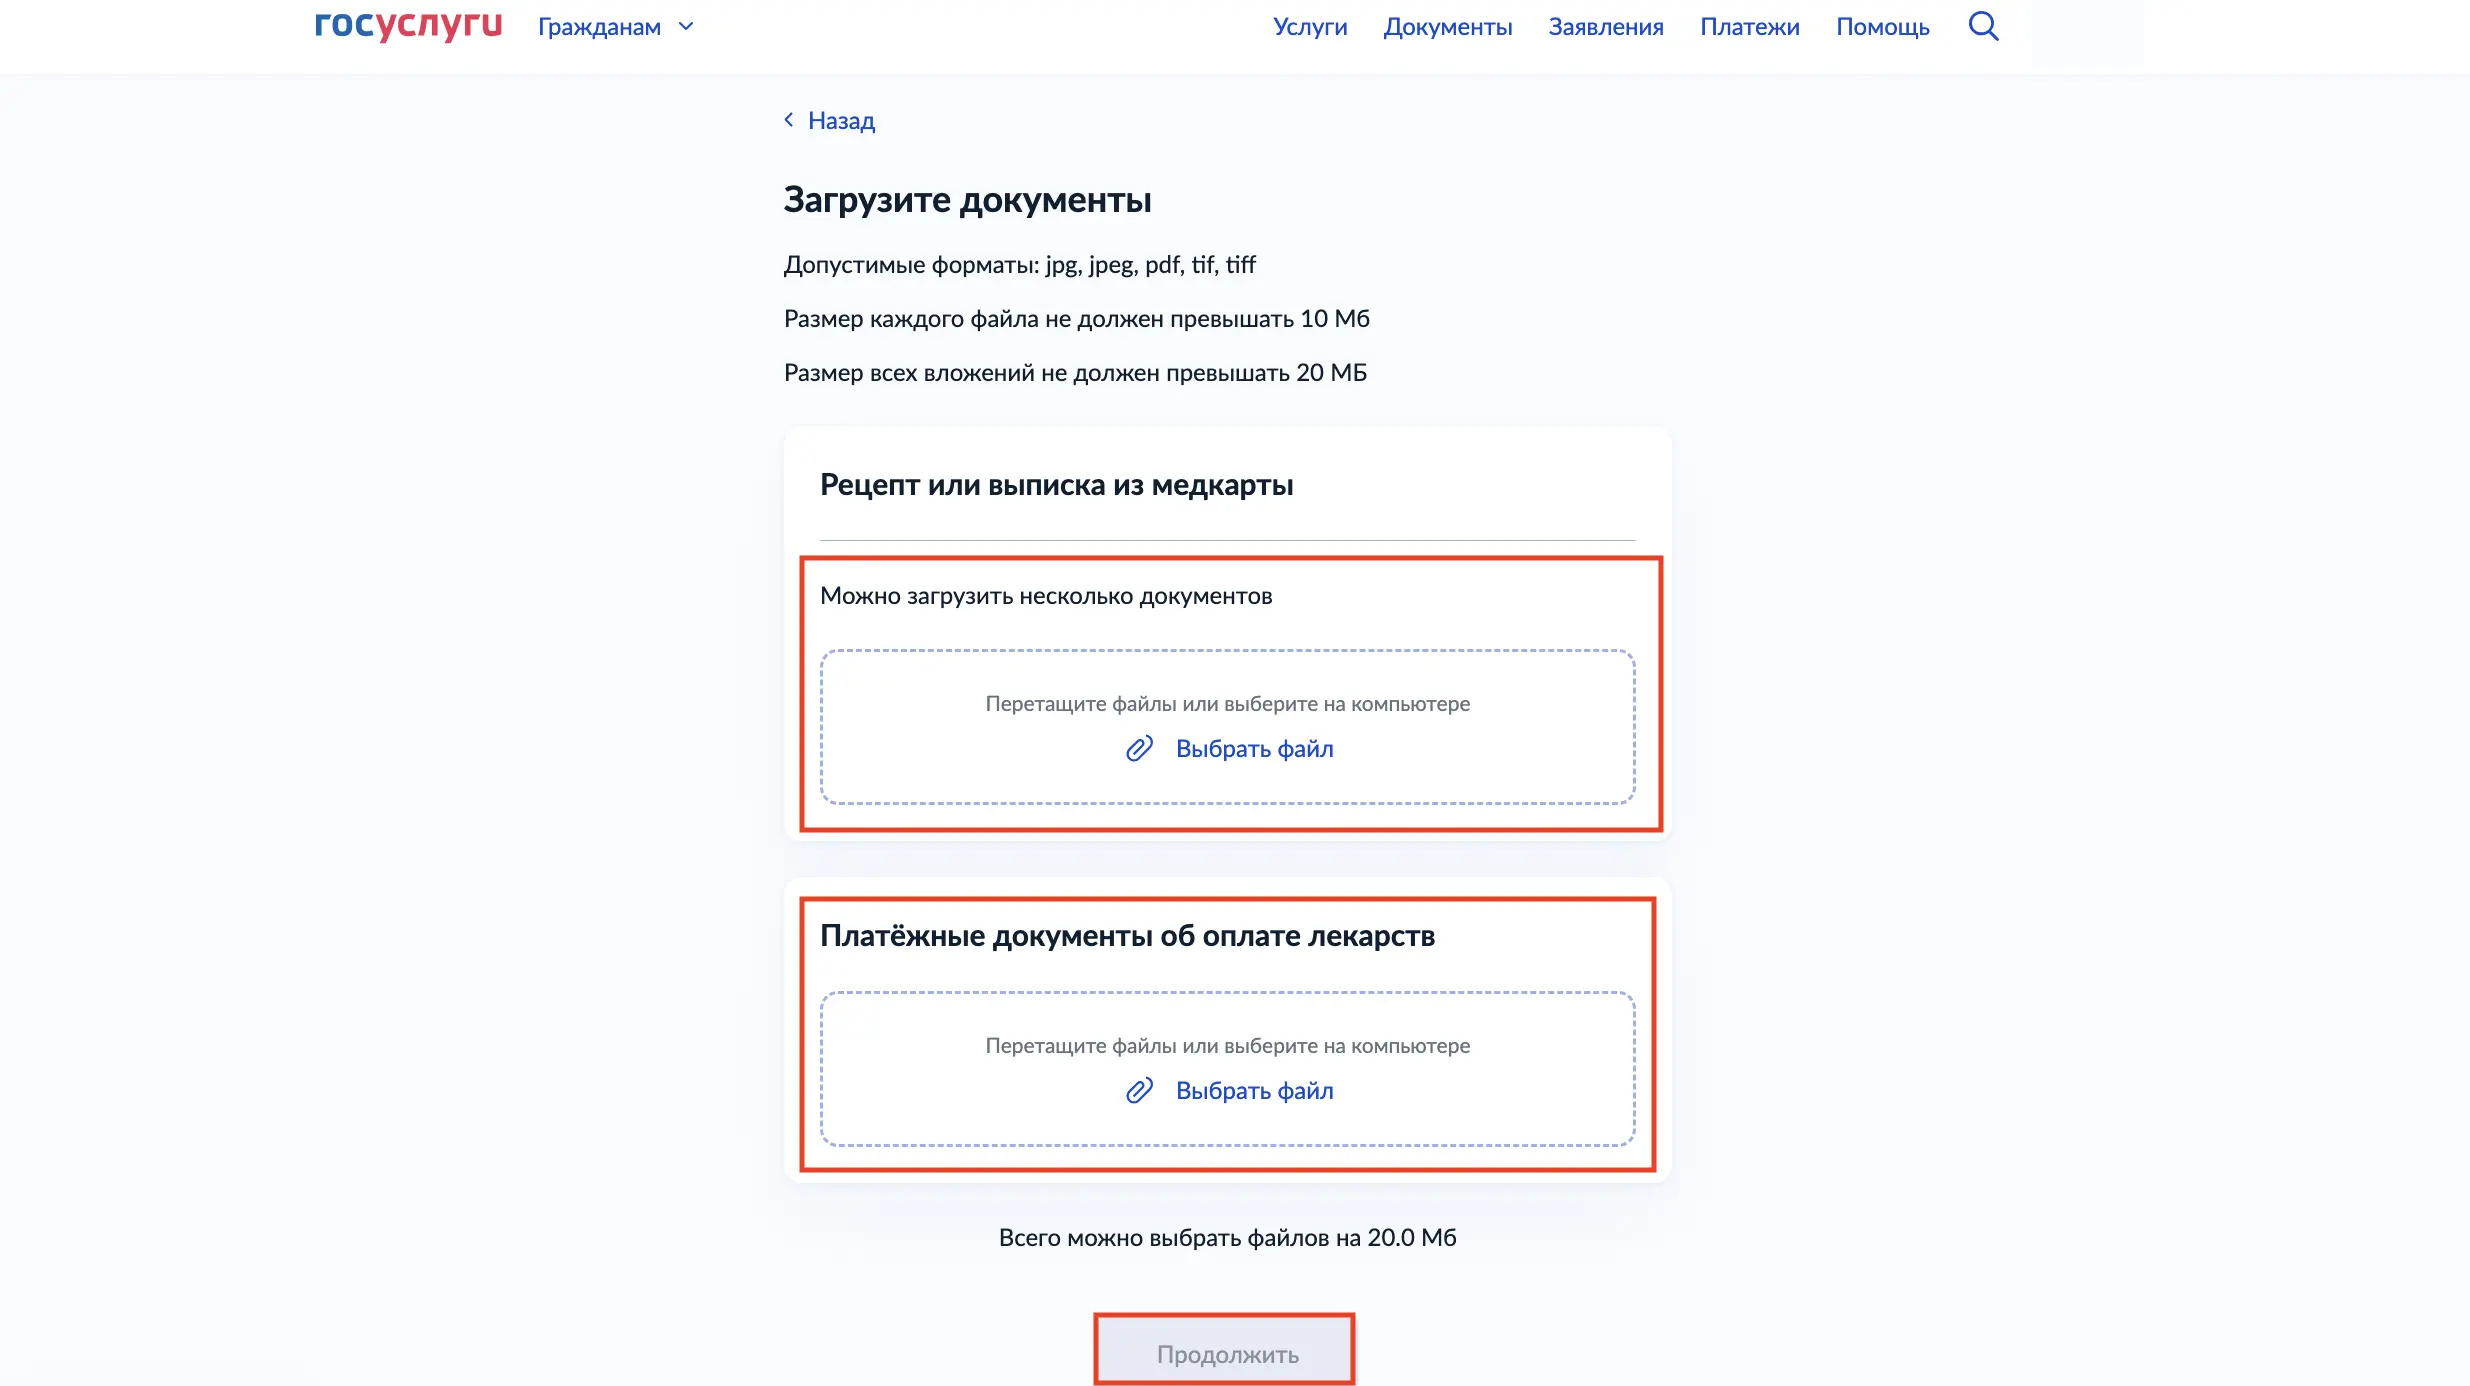Go to Заявления section
The height and width of the screenshot is (1386, 2470).
(1606, 27)
